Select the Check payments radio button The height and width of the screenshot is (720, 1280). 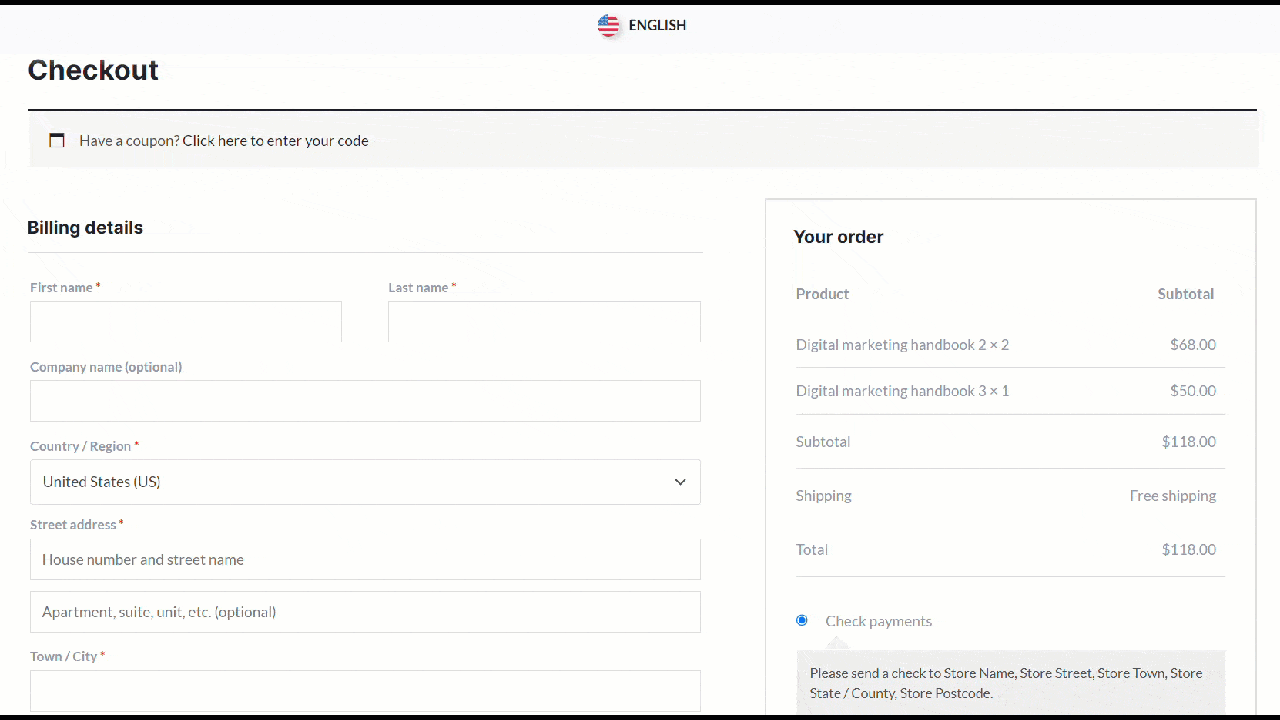tap(801, 620)
